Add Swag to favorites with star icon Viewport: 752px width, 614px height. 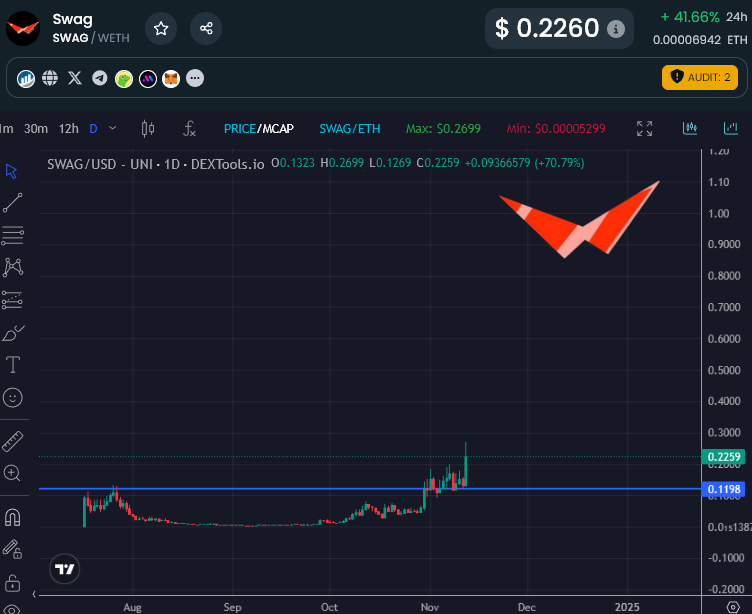point(161,28)
